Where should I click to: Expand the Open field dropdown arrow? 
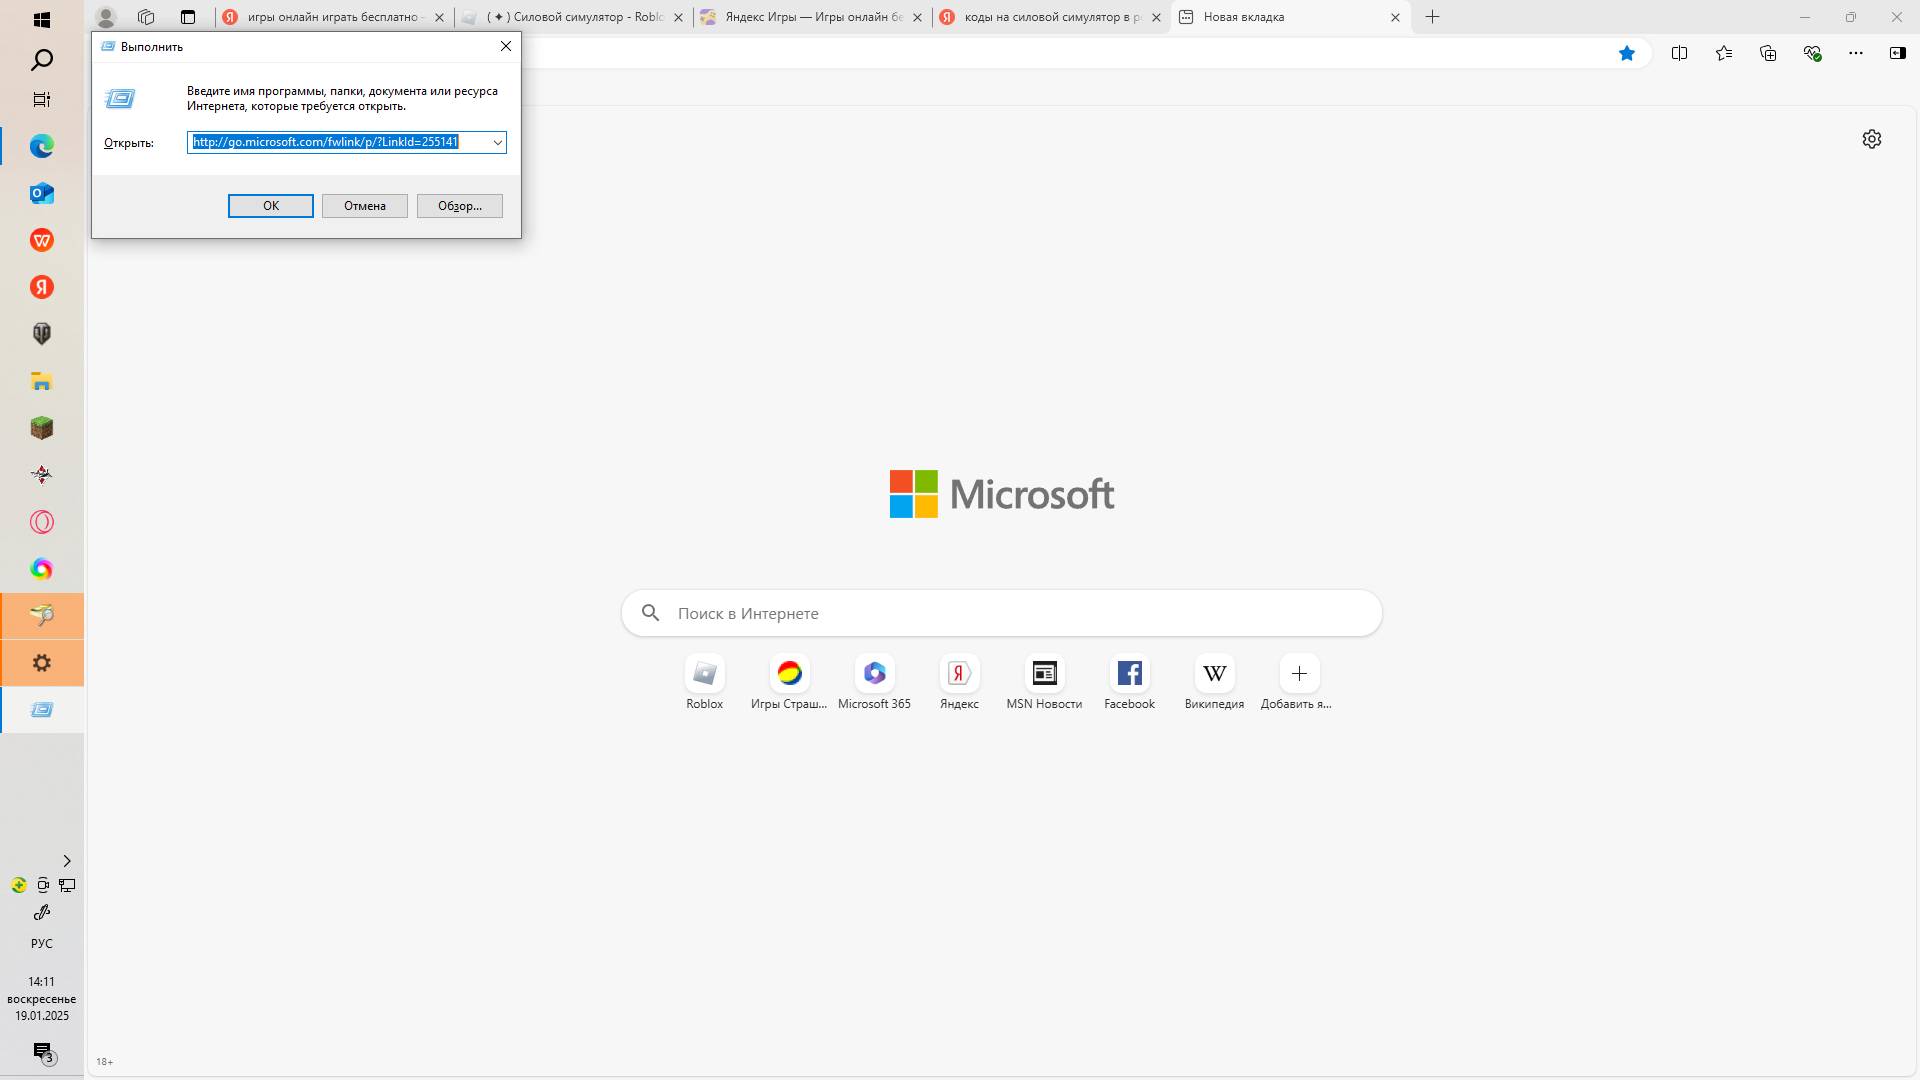497,142
